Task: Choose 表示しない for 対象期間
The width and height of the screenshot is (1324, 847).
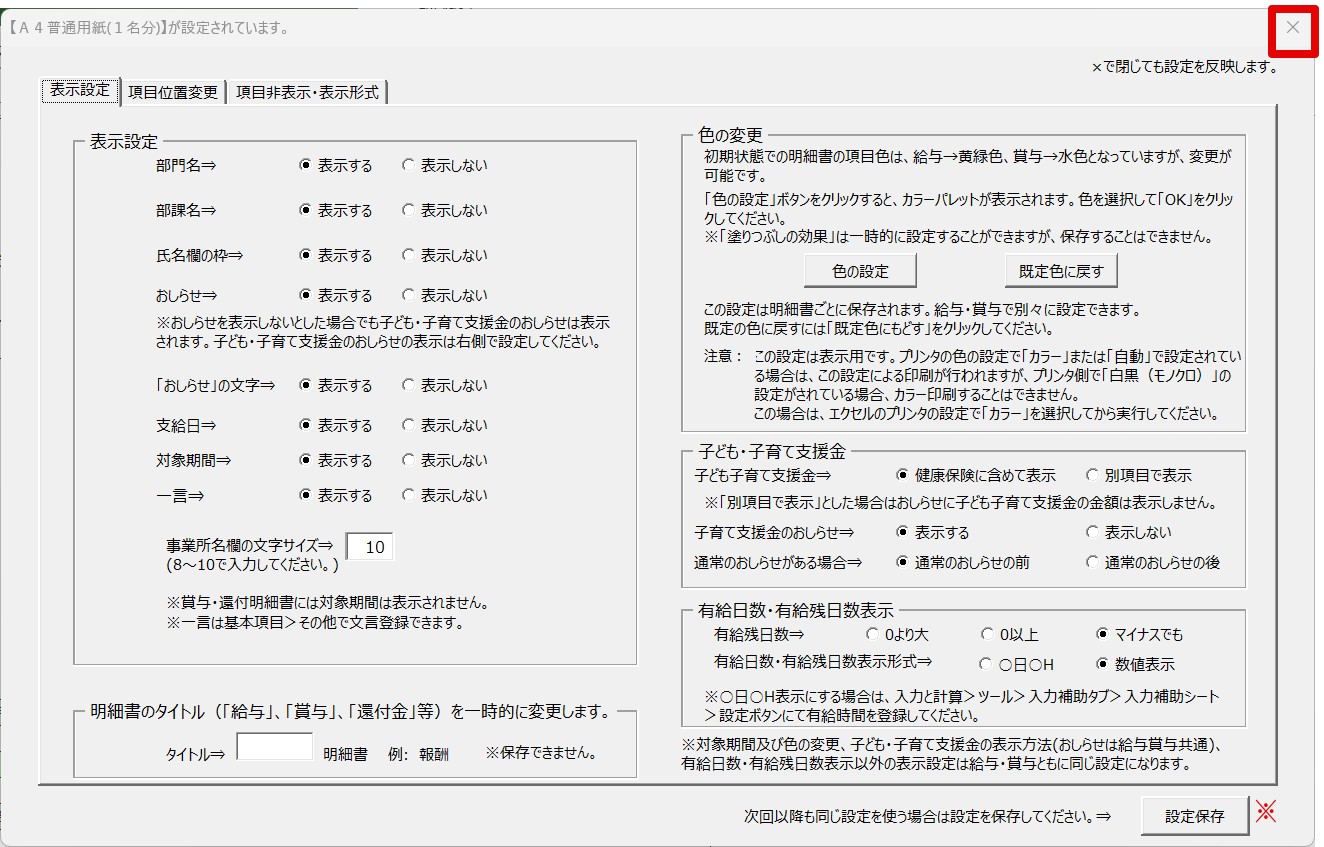Action: (445, 461)
